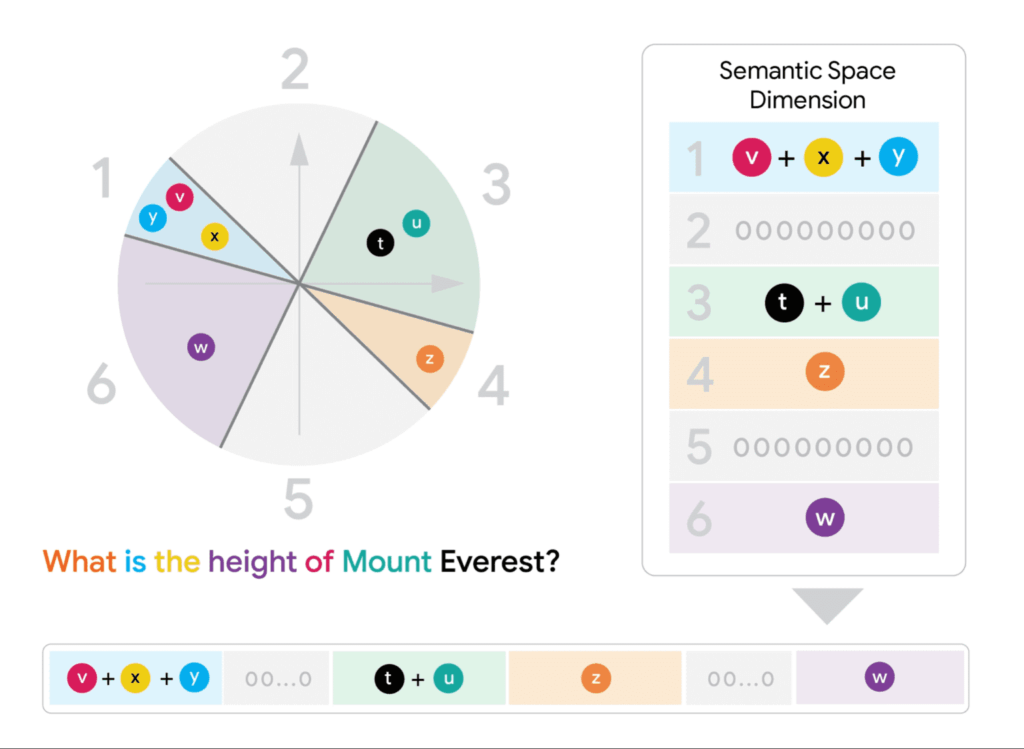The width and height of the screenshot is (1024, 749).
Task: Click the red v circle in the pie chart
Action: click(x=180, y=197)
